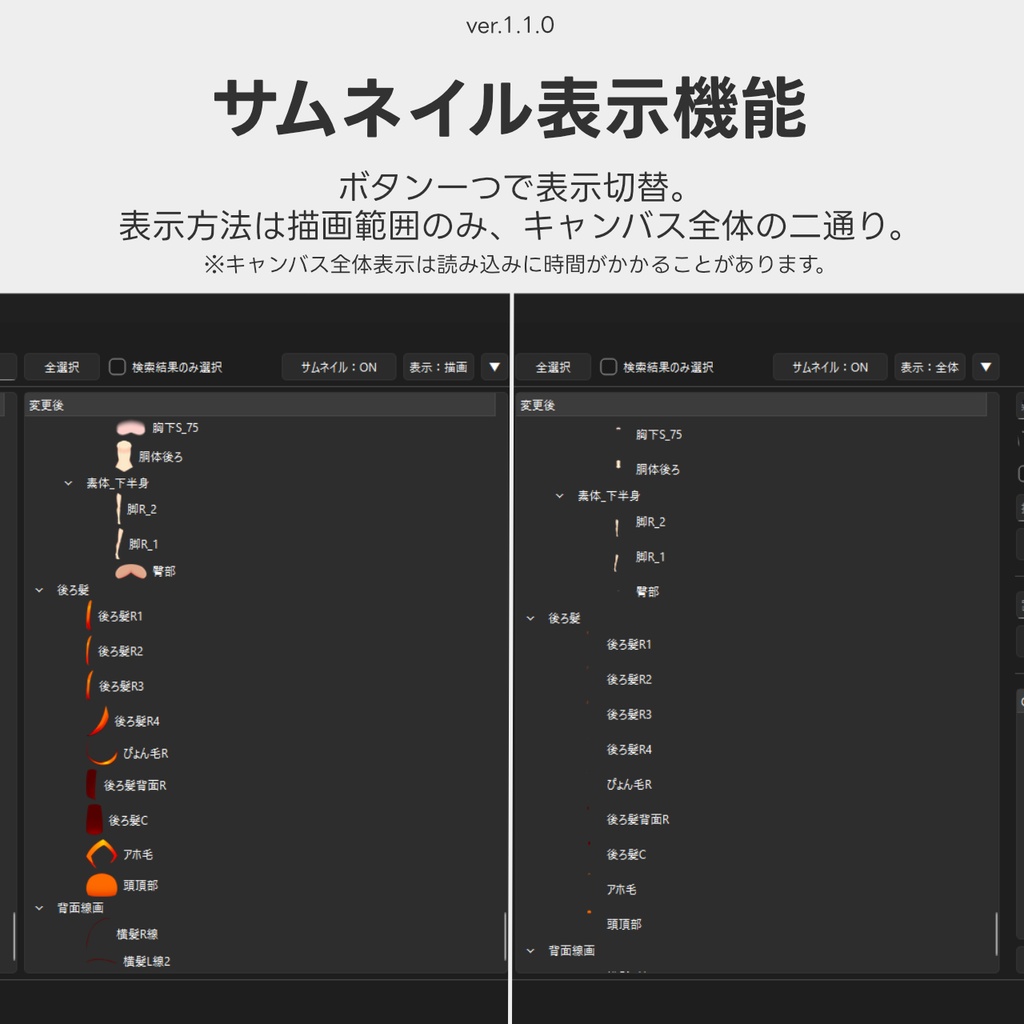Toggle サムネイル：ON button in left panel
Viewport: 1024px width, 1024px height.
(339, 367)
